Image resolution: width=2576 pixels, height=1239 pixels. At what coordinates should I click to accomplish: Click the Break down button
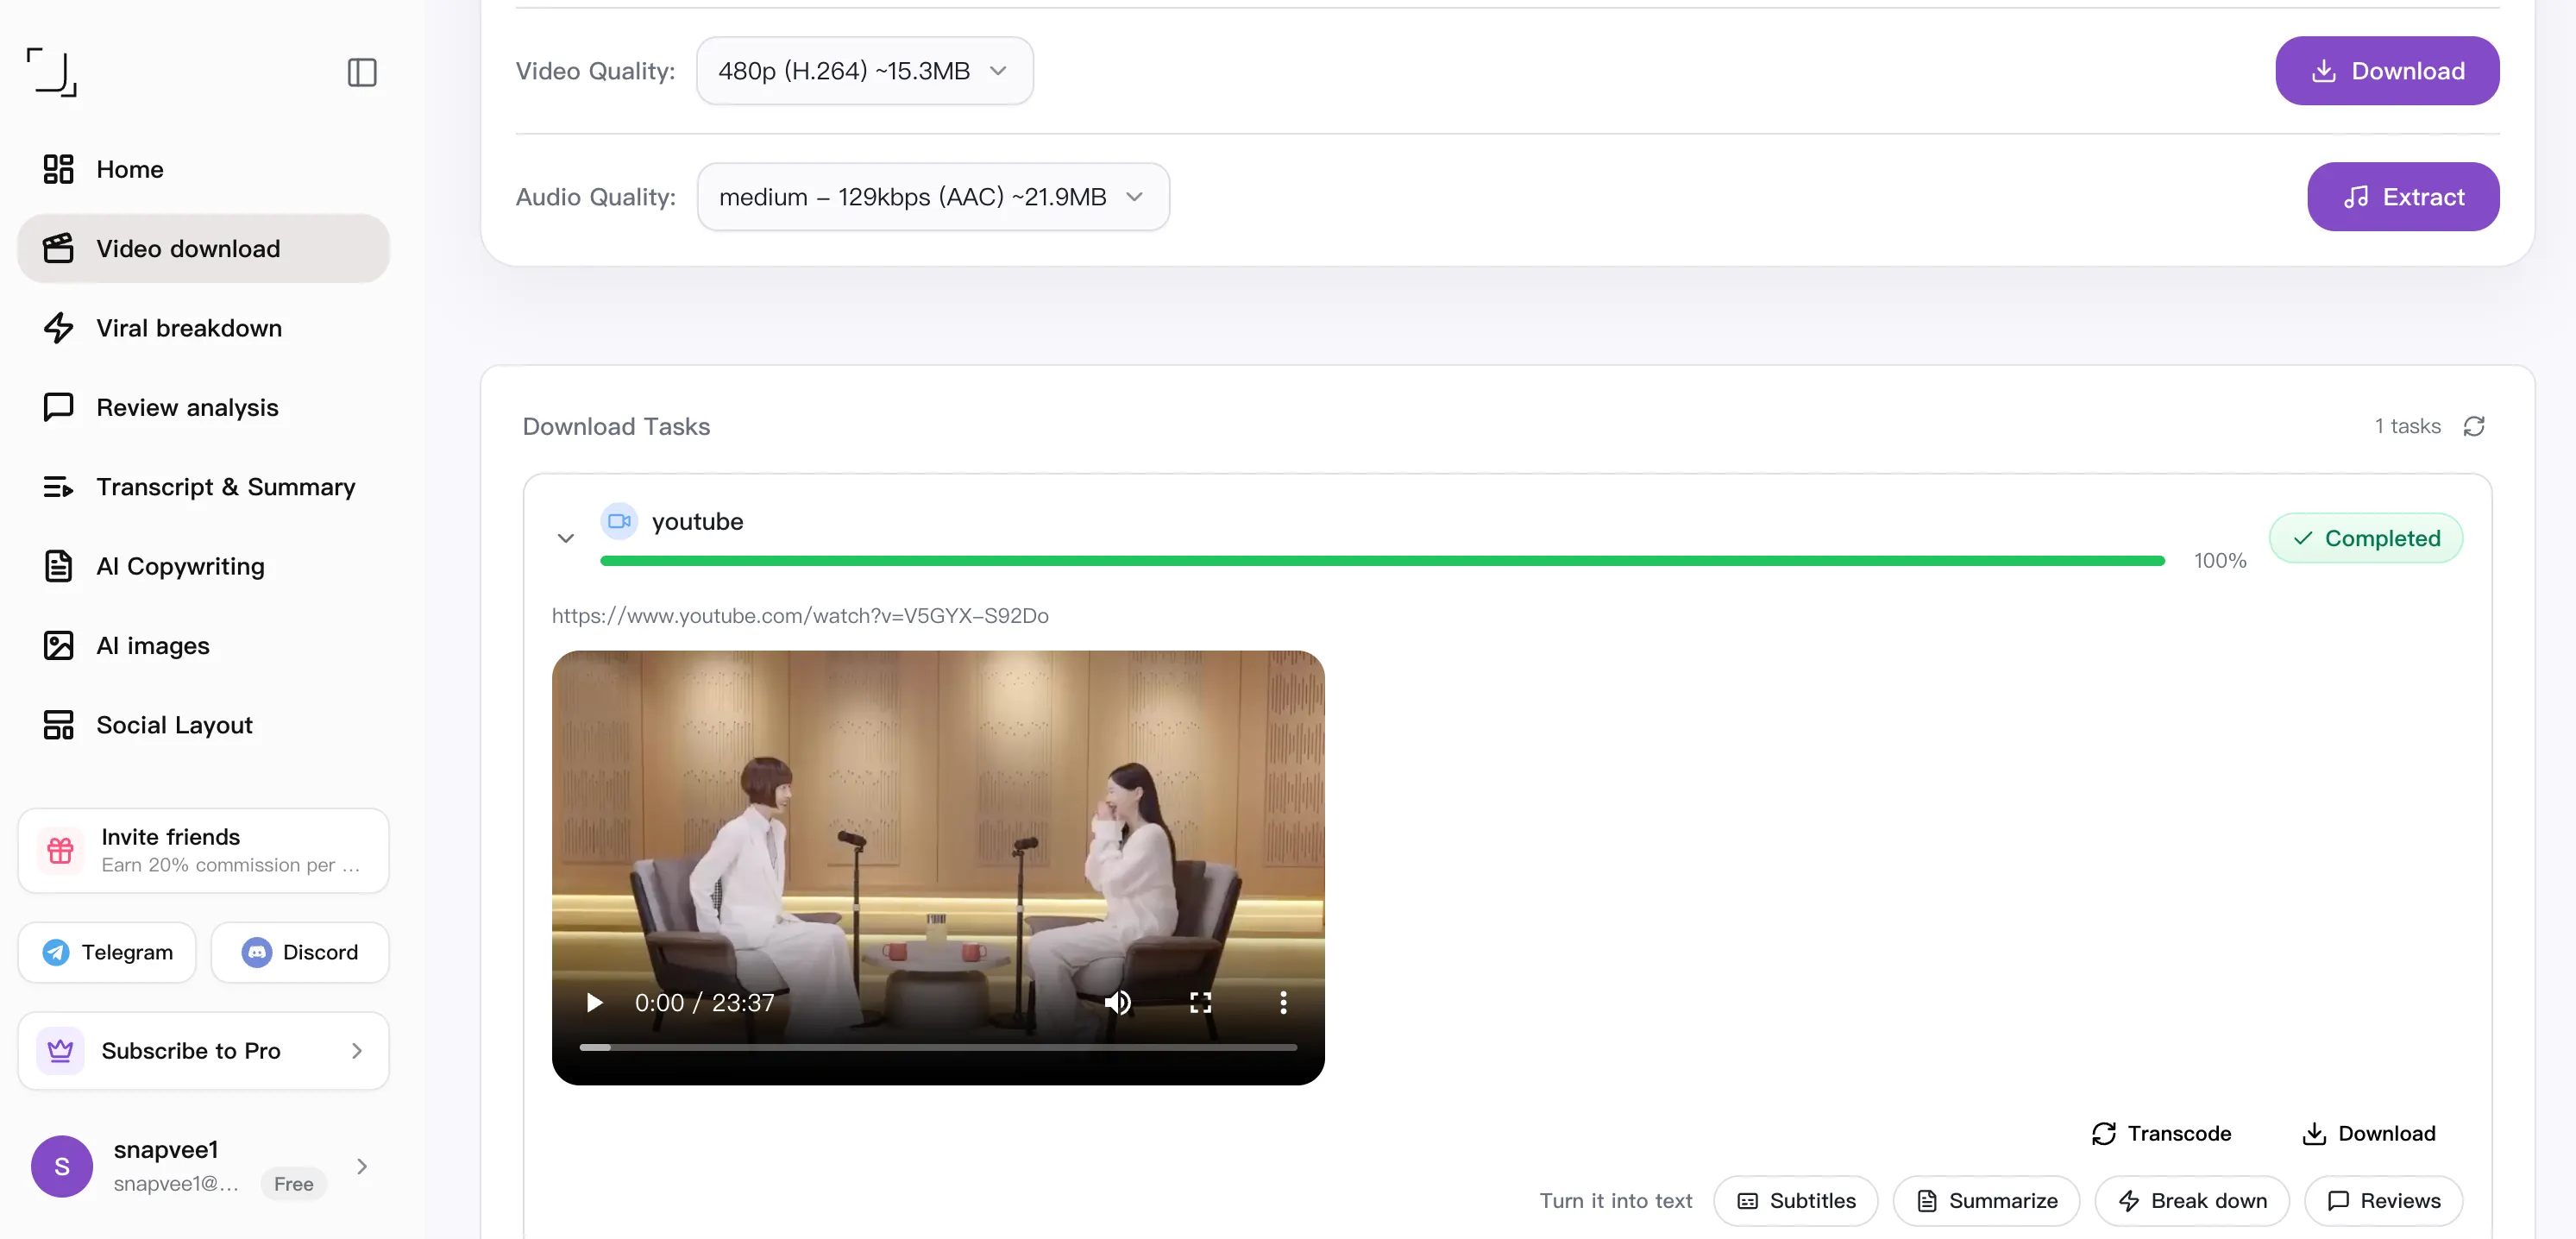coord(2192,1200)
